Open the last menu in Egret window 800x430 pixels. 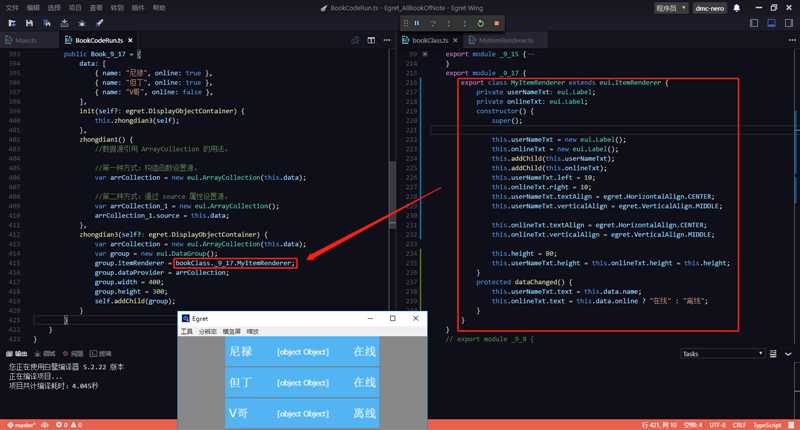253,332
